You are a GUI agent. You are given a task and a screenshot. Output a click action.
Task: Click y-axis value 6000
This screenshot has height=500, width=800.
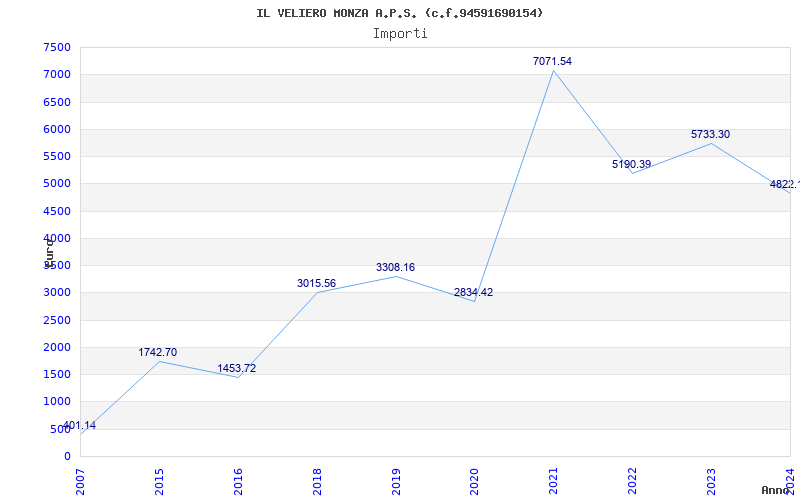tap(57, 129)
